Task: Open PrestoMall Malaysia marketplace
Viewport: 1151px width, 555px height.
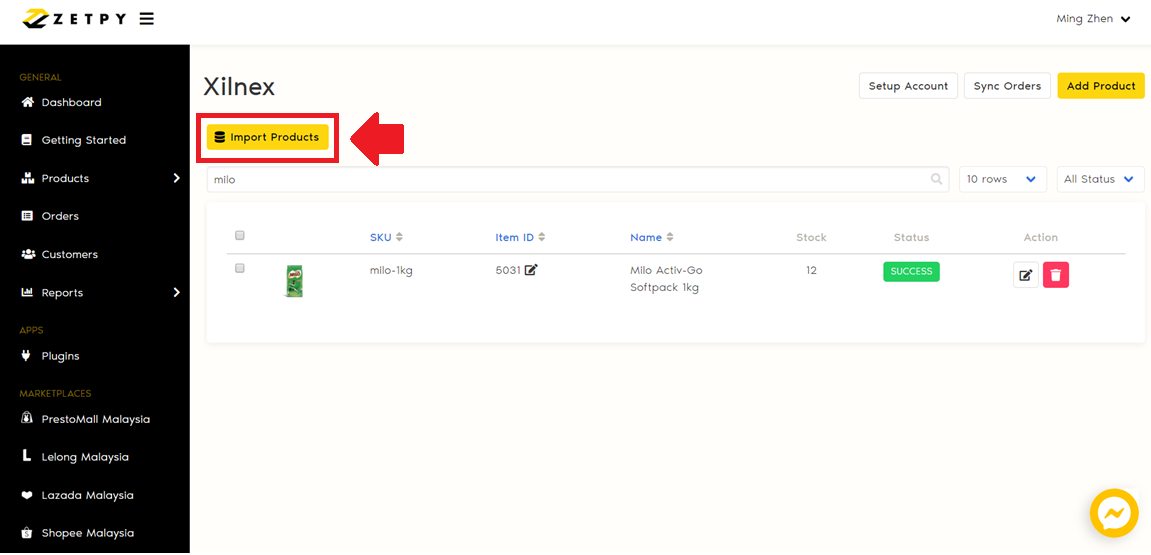Action: pos(95,419)
